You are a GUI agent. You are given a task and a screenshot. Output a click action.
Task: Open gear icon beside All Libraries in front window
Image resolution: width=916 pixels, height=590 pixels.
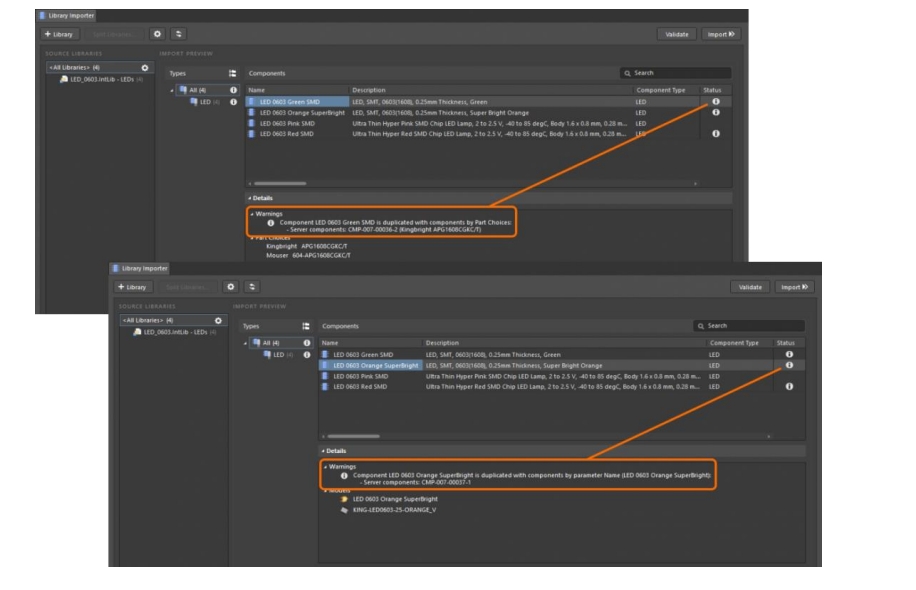pyautogui.click(x=218, y=321)
